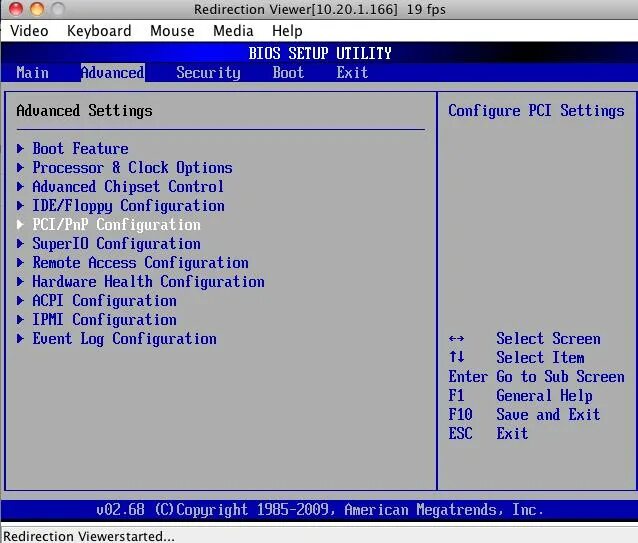638x543 pixels.
Task: Click the Redirection Viewerstarted status text
Action: click(89, 536)
